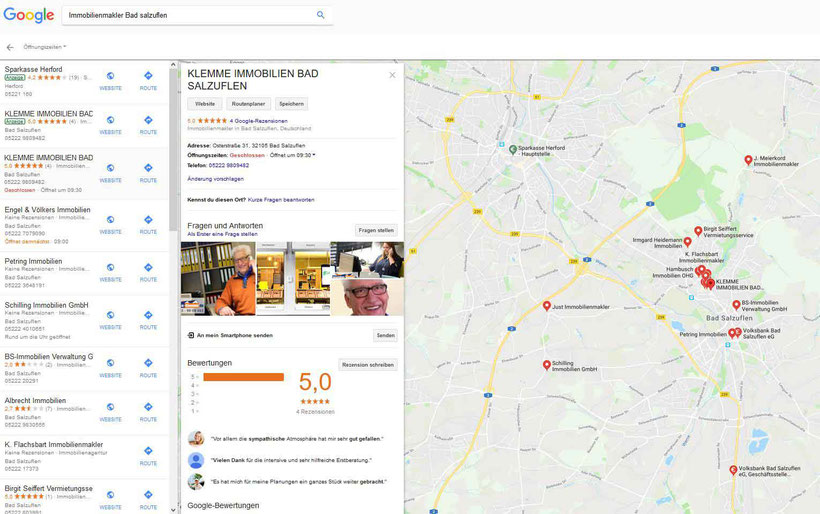Image resolution: width=820 pixels, height=514 pixels.
Task: Click the search magnifier icon
Action: [x=321, y=15]
